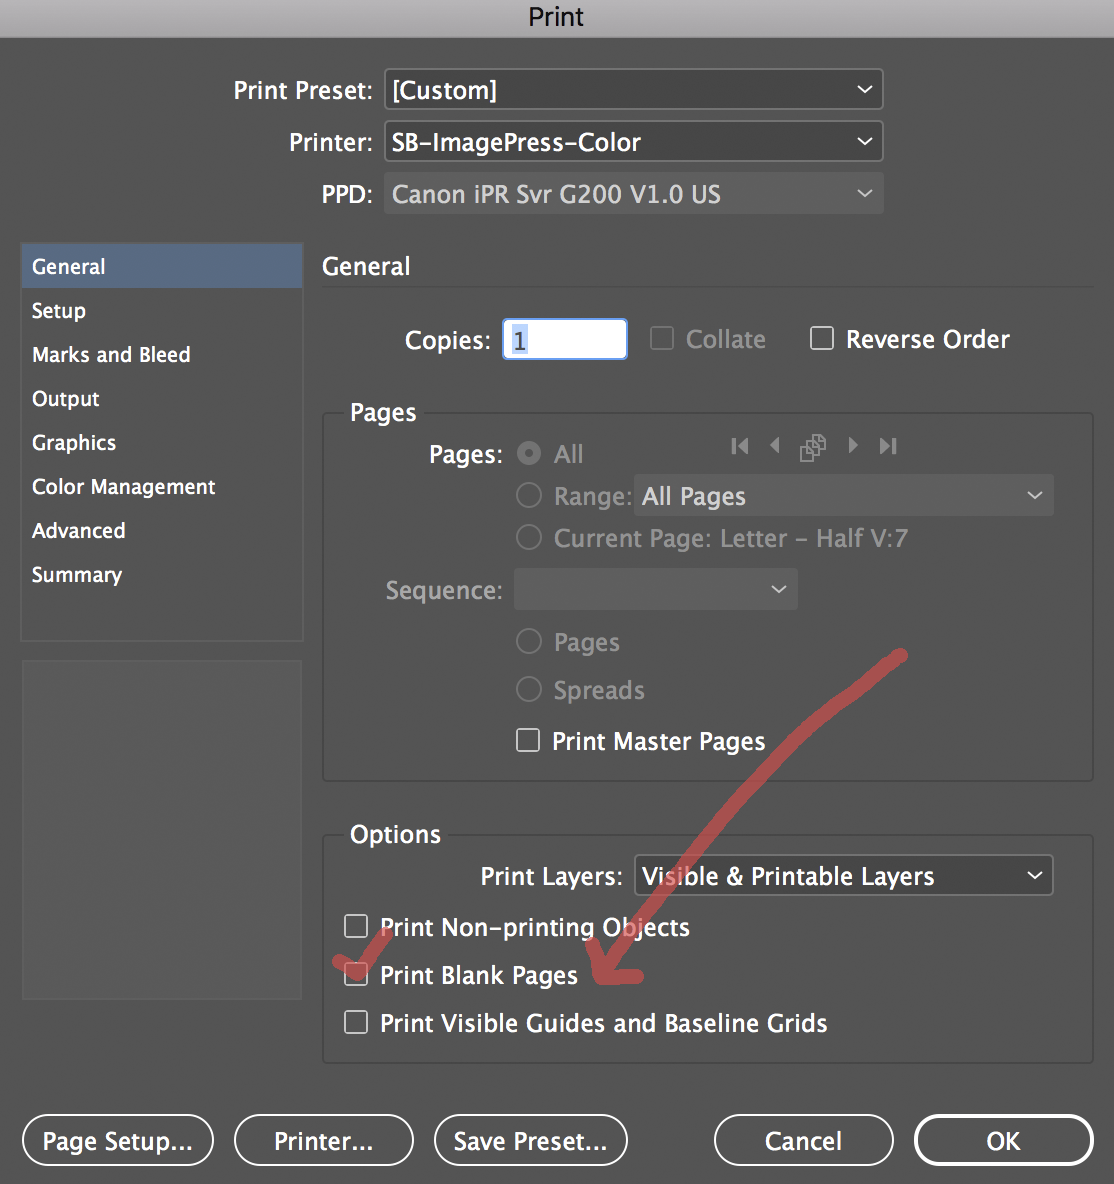Open the Print Preset dropdown

[x=634, y=89]
